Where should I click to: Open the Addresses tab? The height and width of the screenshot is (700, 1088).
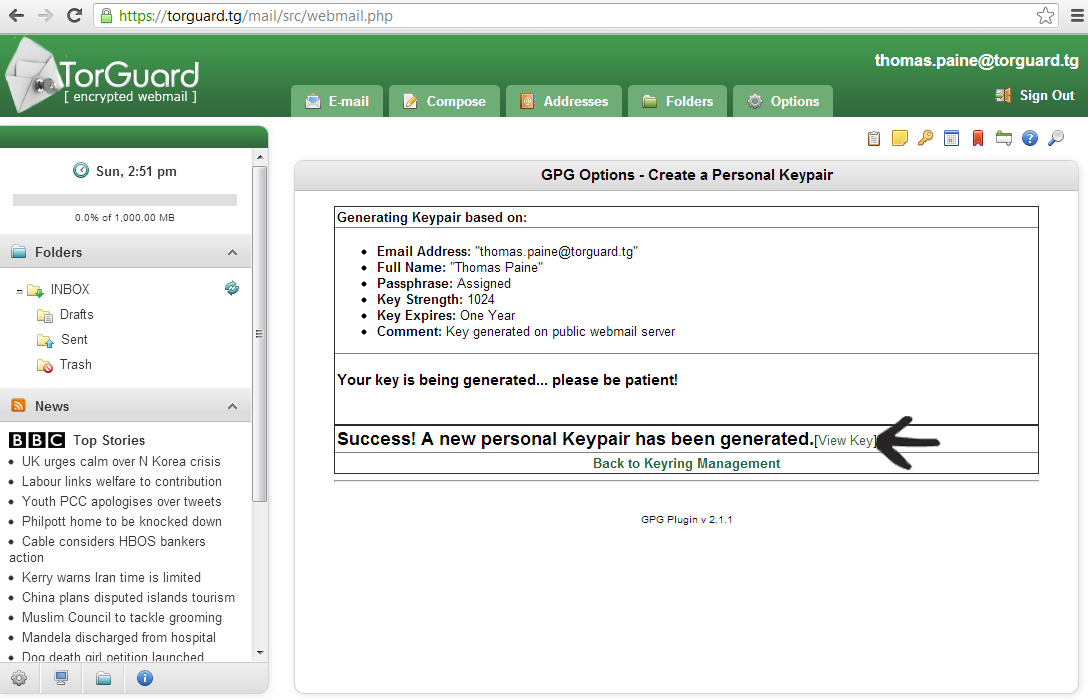click(x=564, y=101)
